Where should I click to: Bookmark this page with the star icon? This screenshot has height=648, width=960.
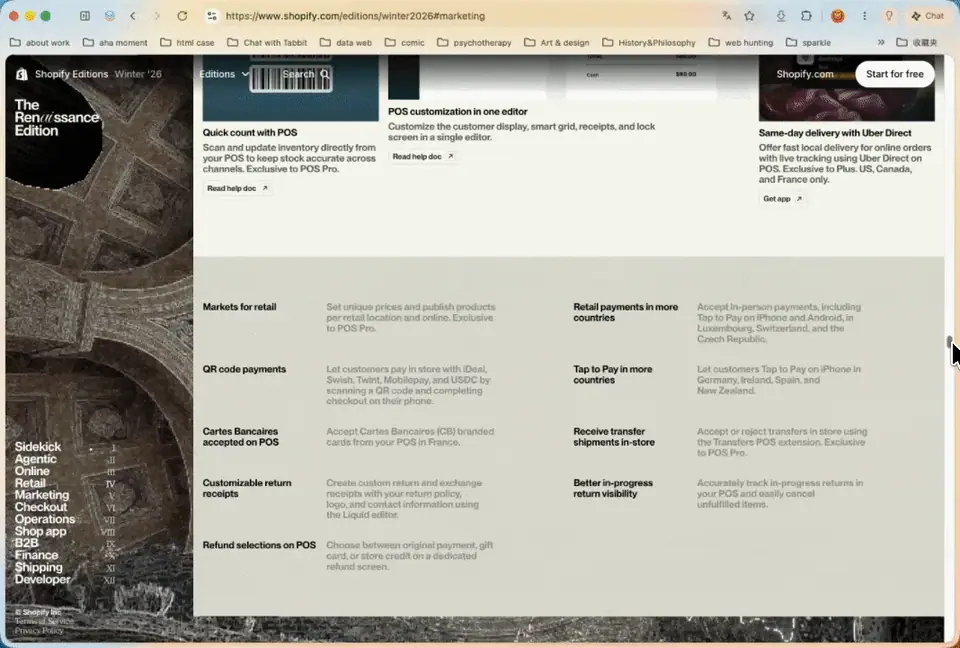pos(749,16)
